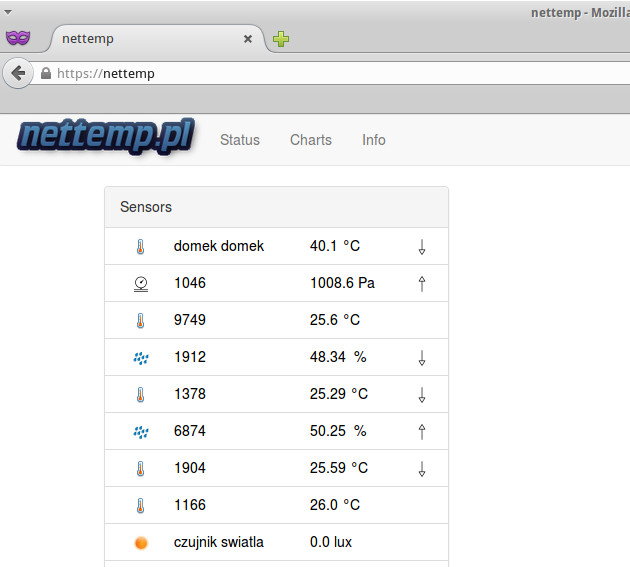Click thermometer icon for sensor 1904
Viewport: 630px width, 567px height.
(140, 468)
